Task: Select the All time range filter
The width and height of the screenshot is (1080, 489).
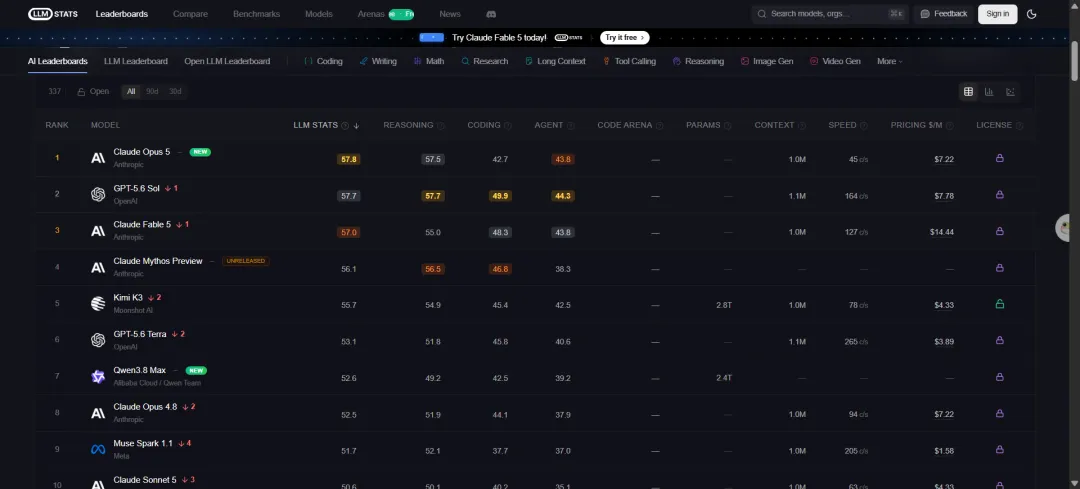Action: (131, 92)
